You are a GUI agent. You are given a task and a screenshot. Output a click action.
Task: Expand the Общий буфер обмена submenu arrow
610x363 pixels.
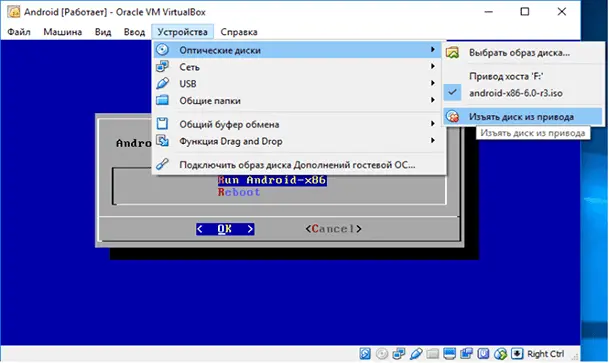[x=433, y=124]
